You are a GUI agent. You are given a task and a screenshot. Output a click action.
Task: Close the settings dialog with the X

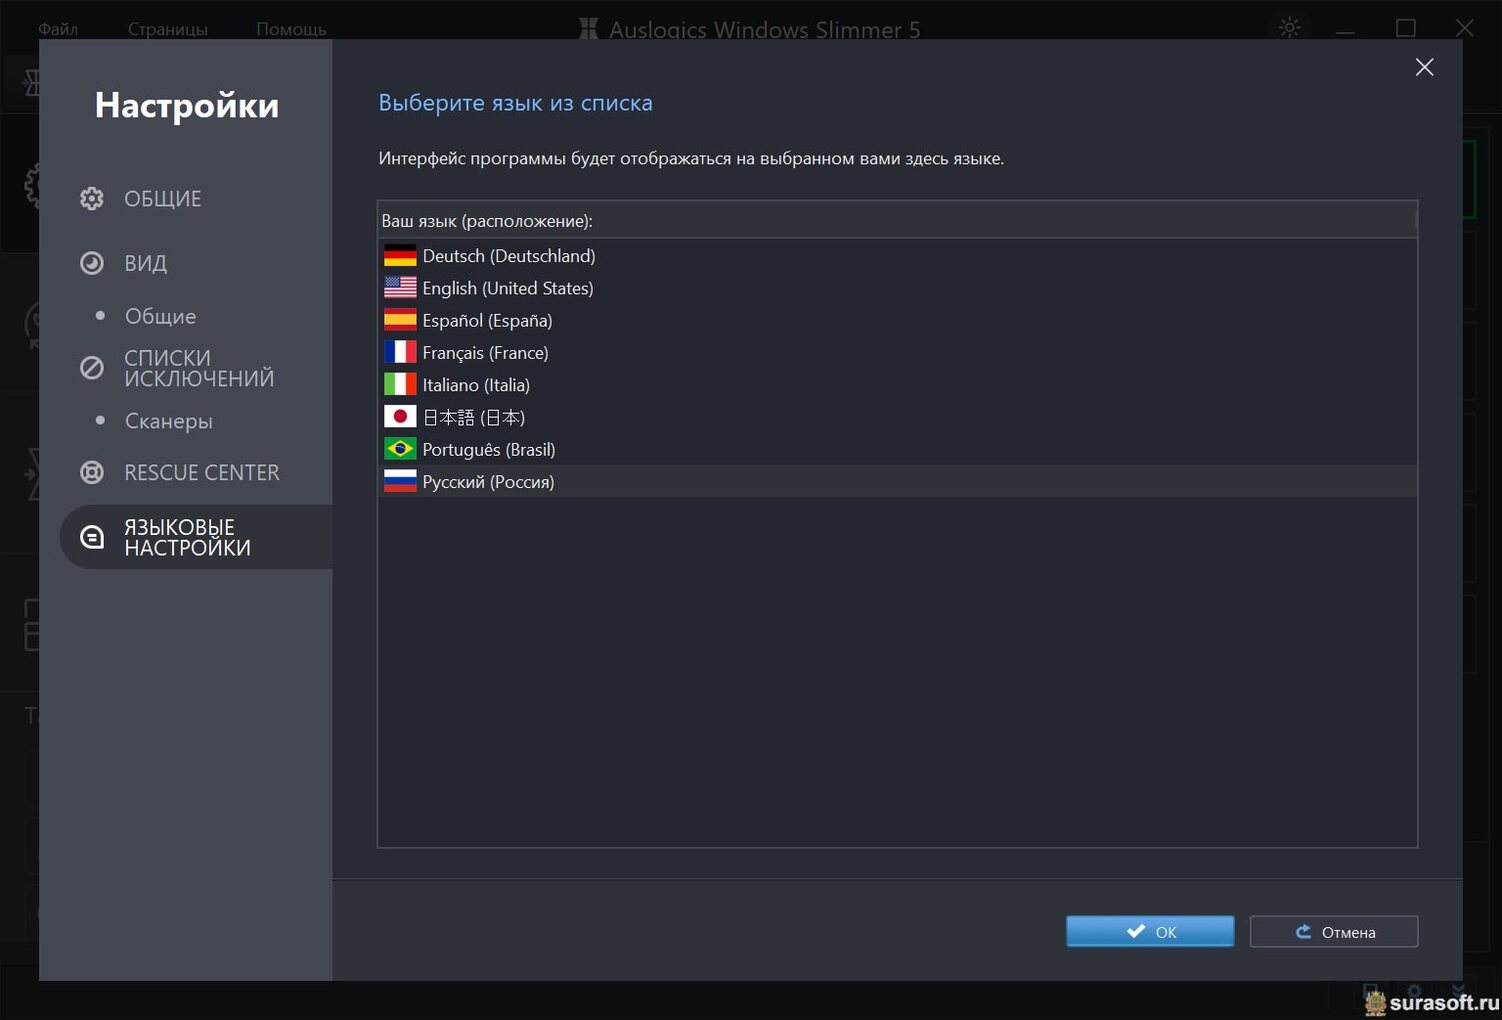coord(1425,67)
